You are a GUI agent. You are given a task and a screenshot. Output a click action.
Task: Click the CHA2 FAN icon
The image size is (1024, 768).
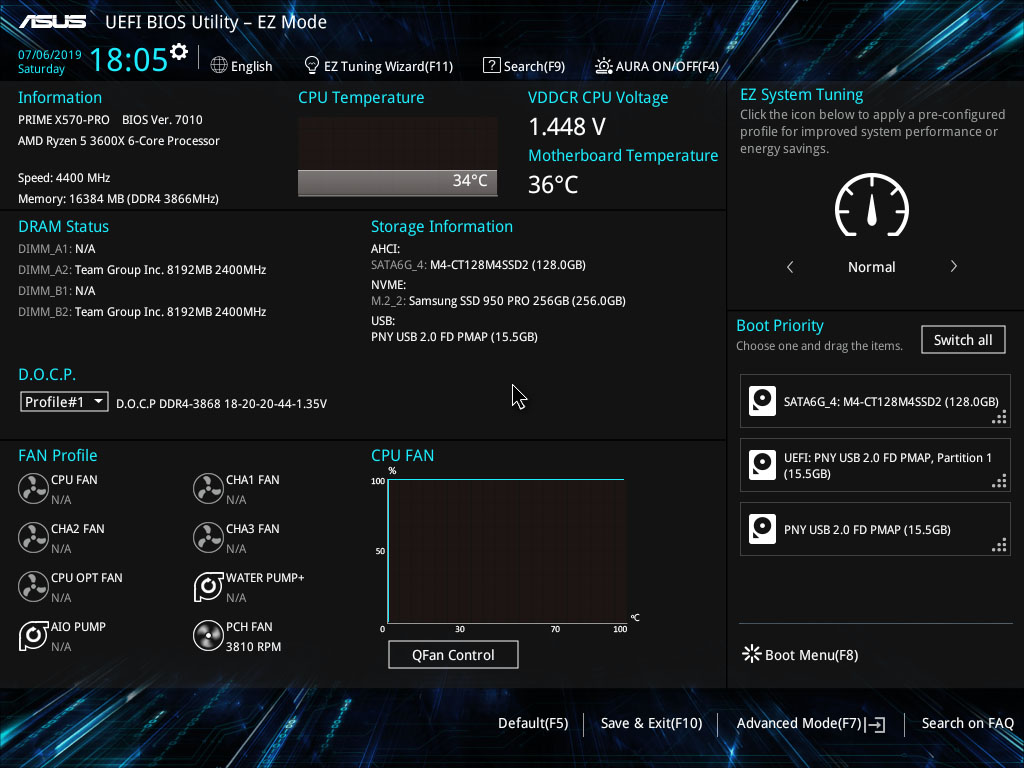point(33,537)
